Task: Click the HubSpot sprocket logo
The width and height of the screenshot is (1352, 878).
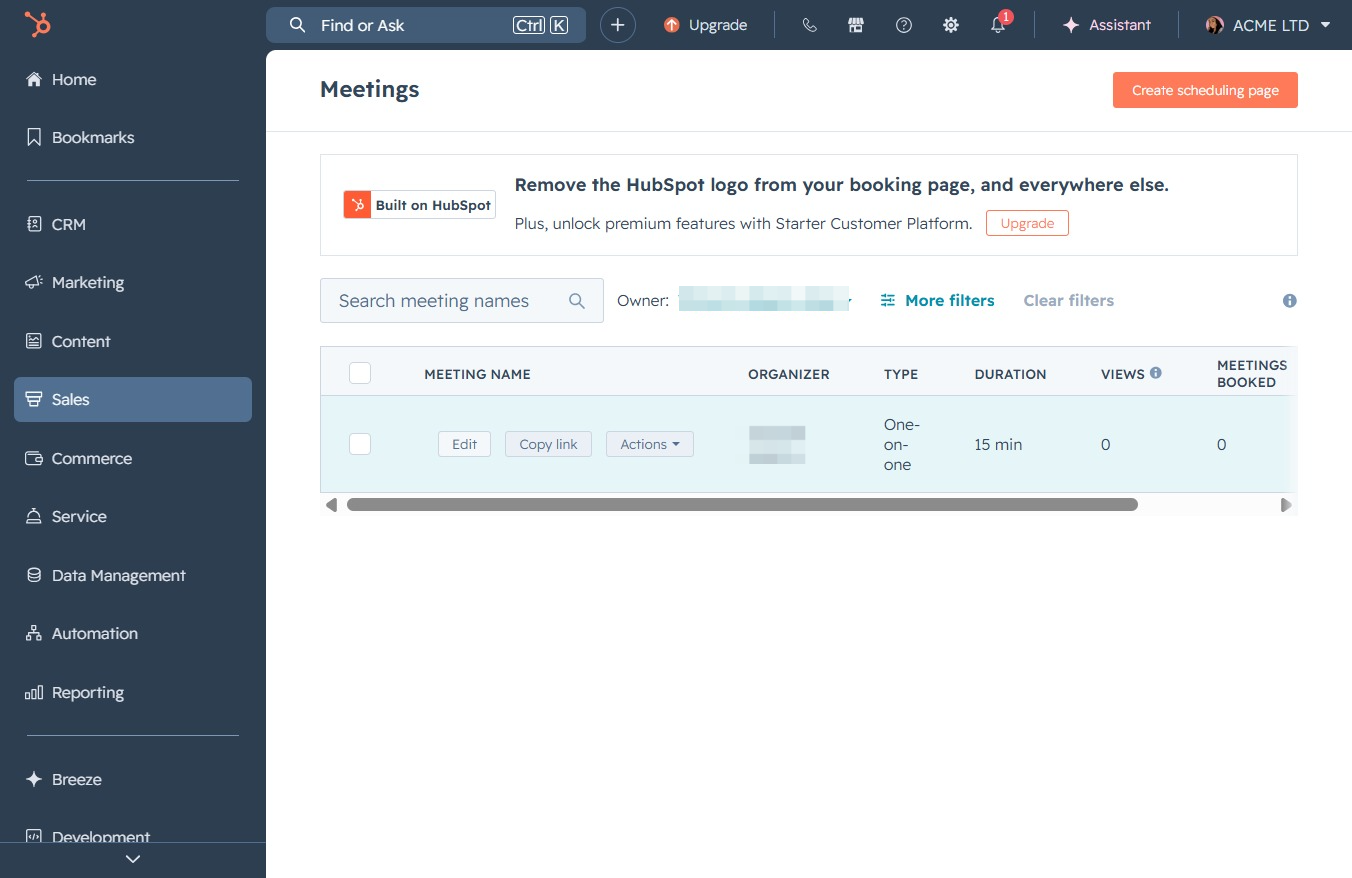Action: (x=38, y=25)
